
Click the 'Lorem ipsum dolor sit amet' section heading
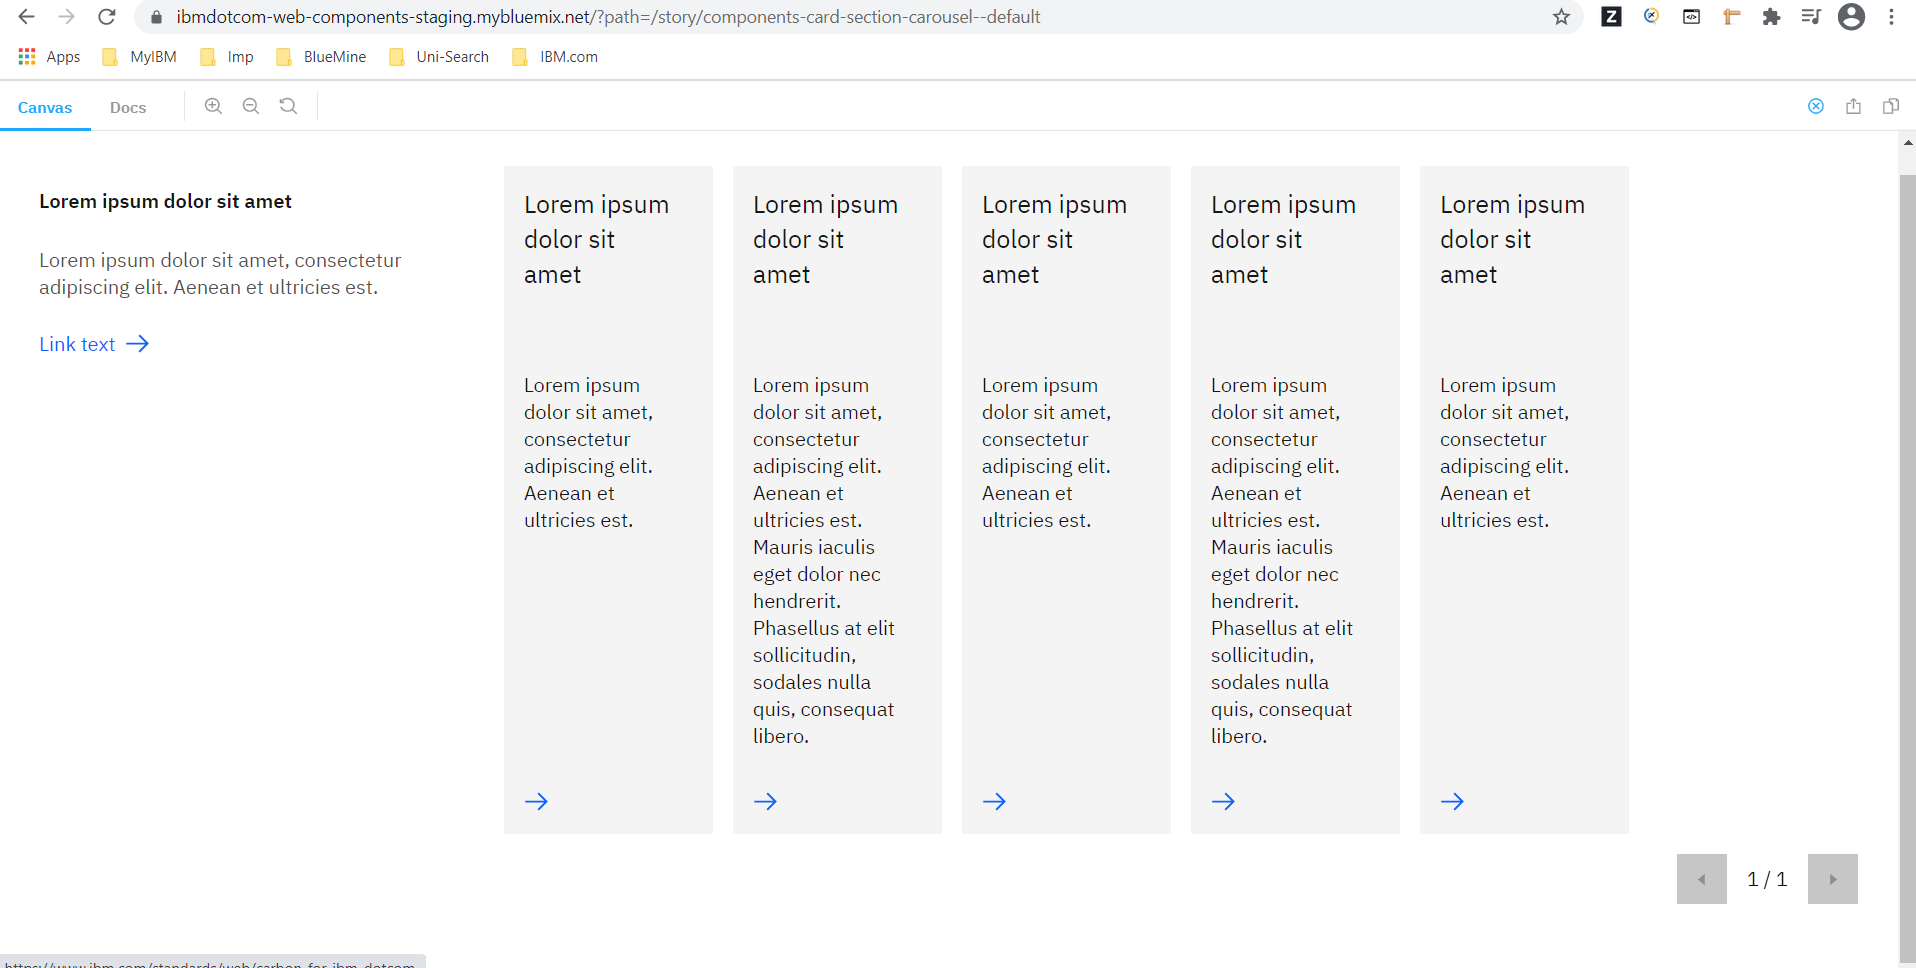click(x=165, y=201)
